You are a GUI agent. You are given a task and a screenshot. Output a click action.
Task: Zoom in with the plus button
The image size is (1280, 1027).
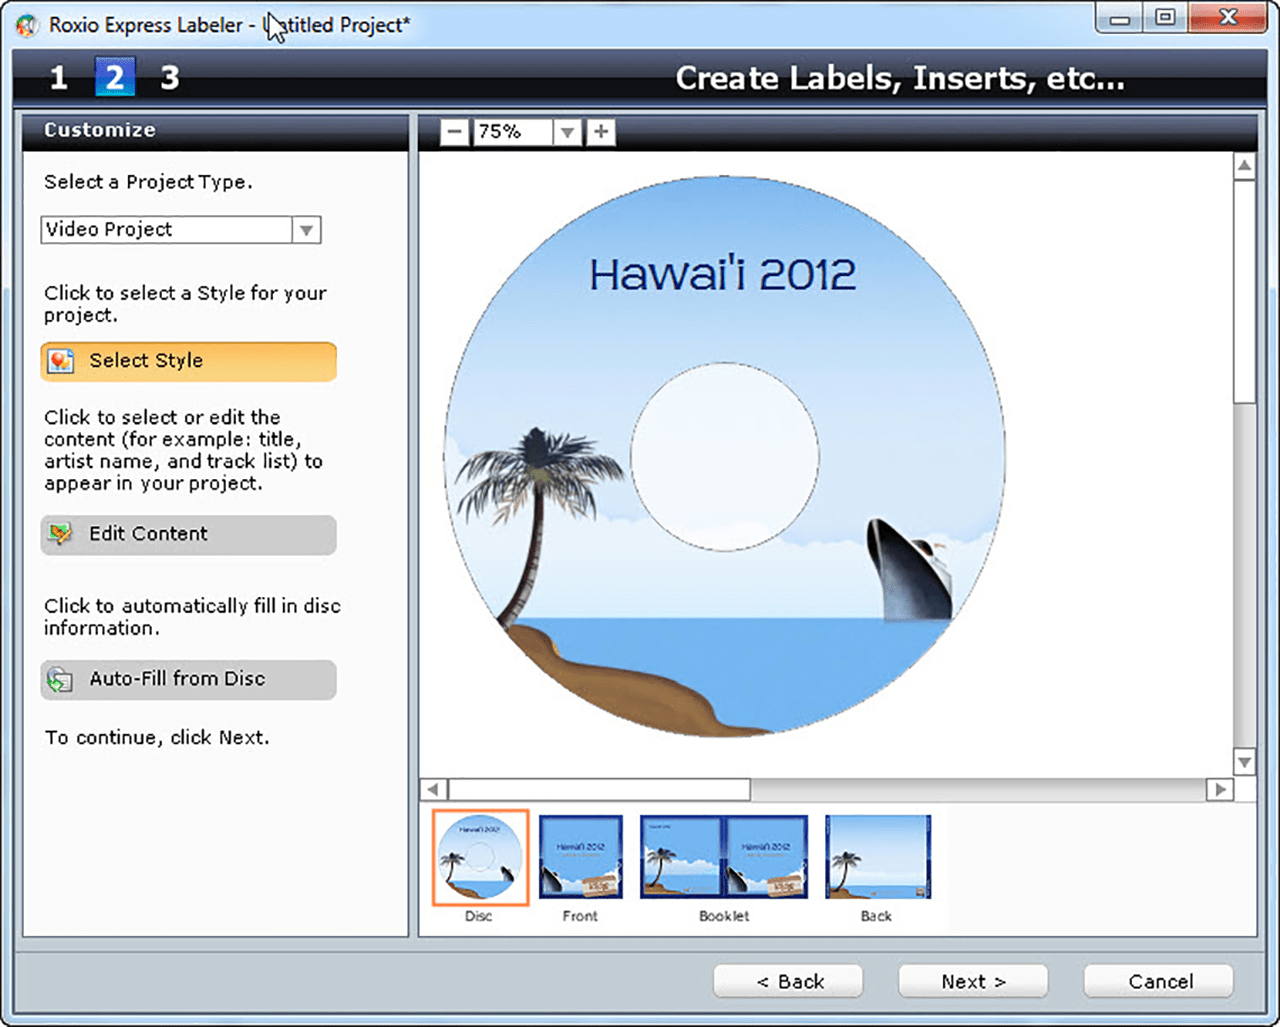pyautogui.click(x=601, y=132)
